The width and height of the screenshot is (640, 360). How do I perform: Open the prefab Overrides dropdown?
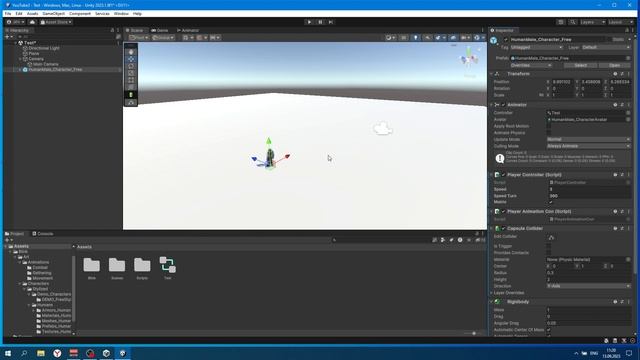click(x=531, y=65)
